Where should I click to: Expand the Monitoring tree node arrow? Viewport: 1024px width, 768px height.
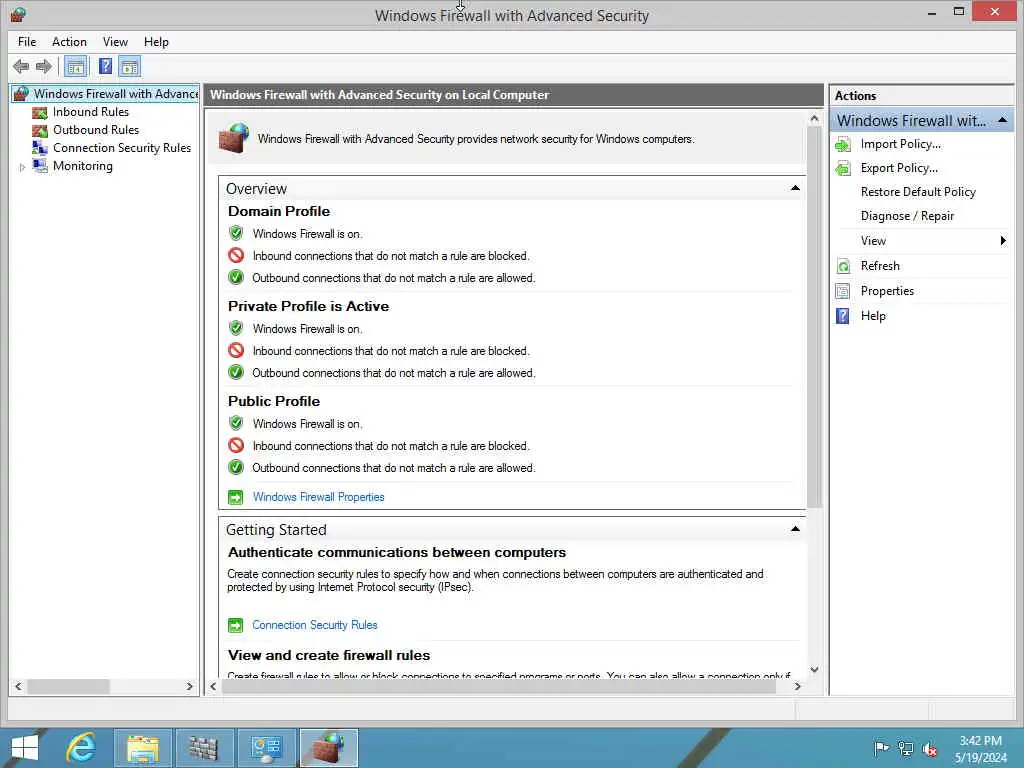point(22,167)
